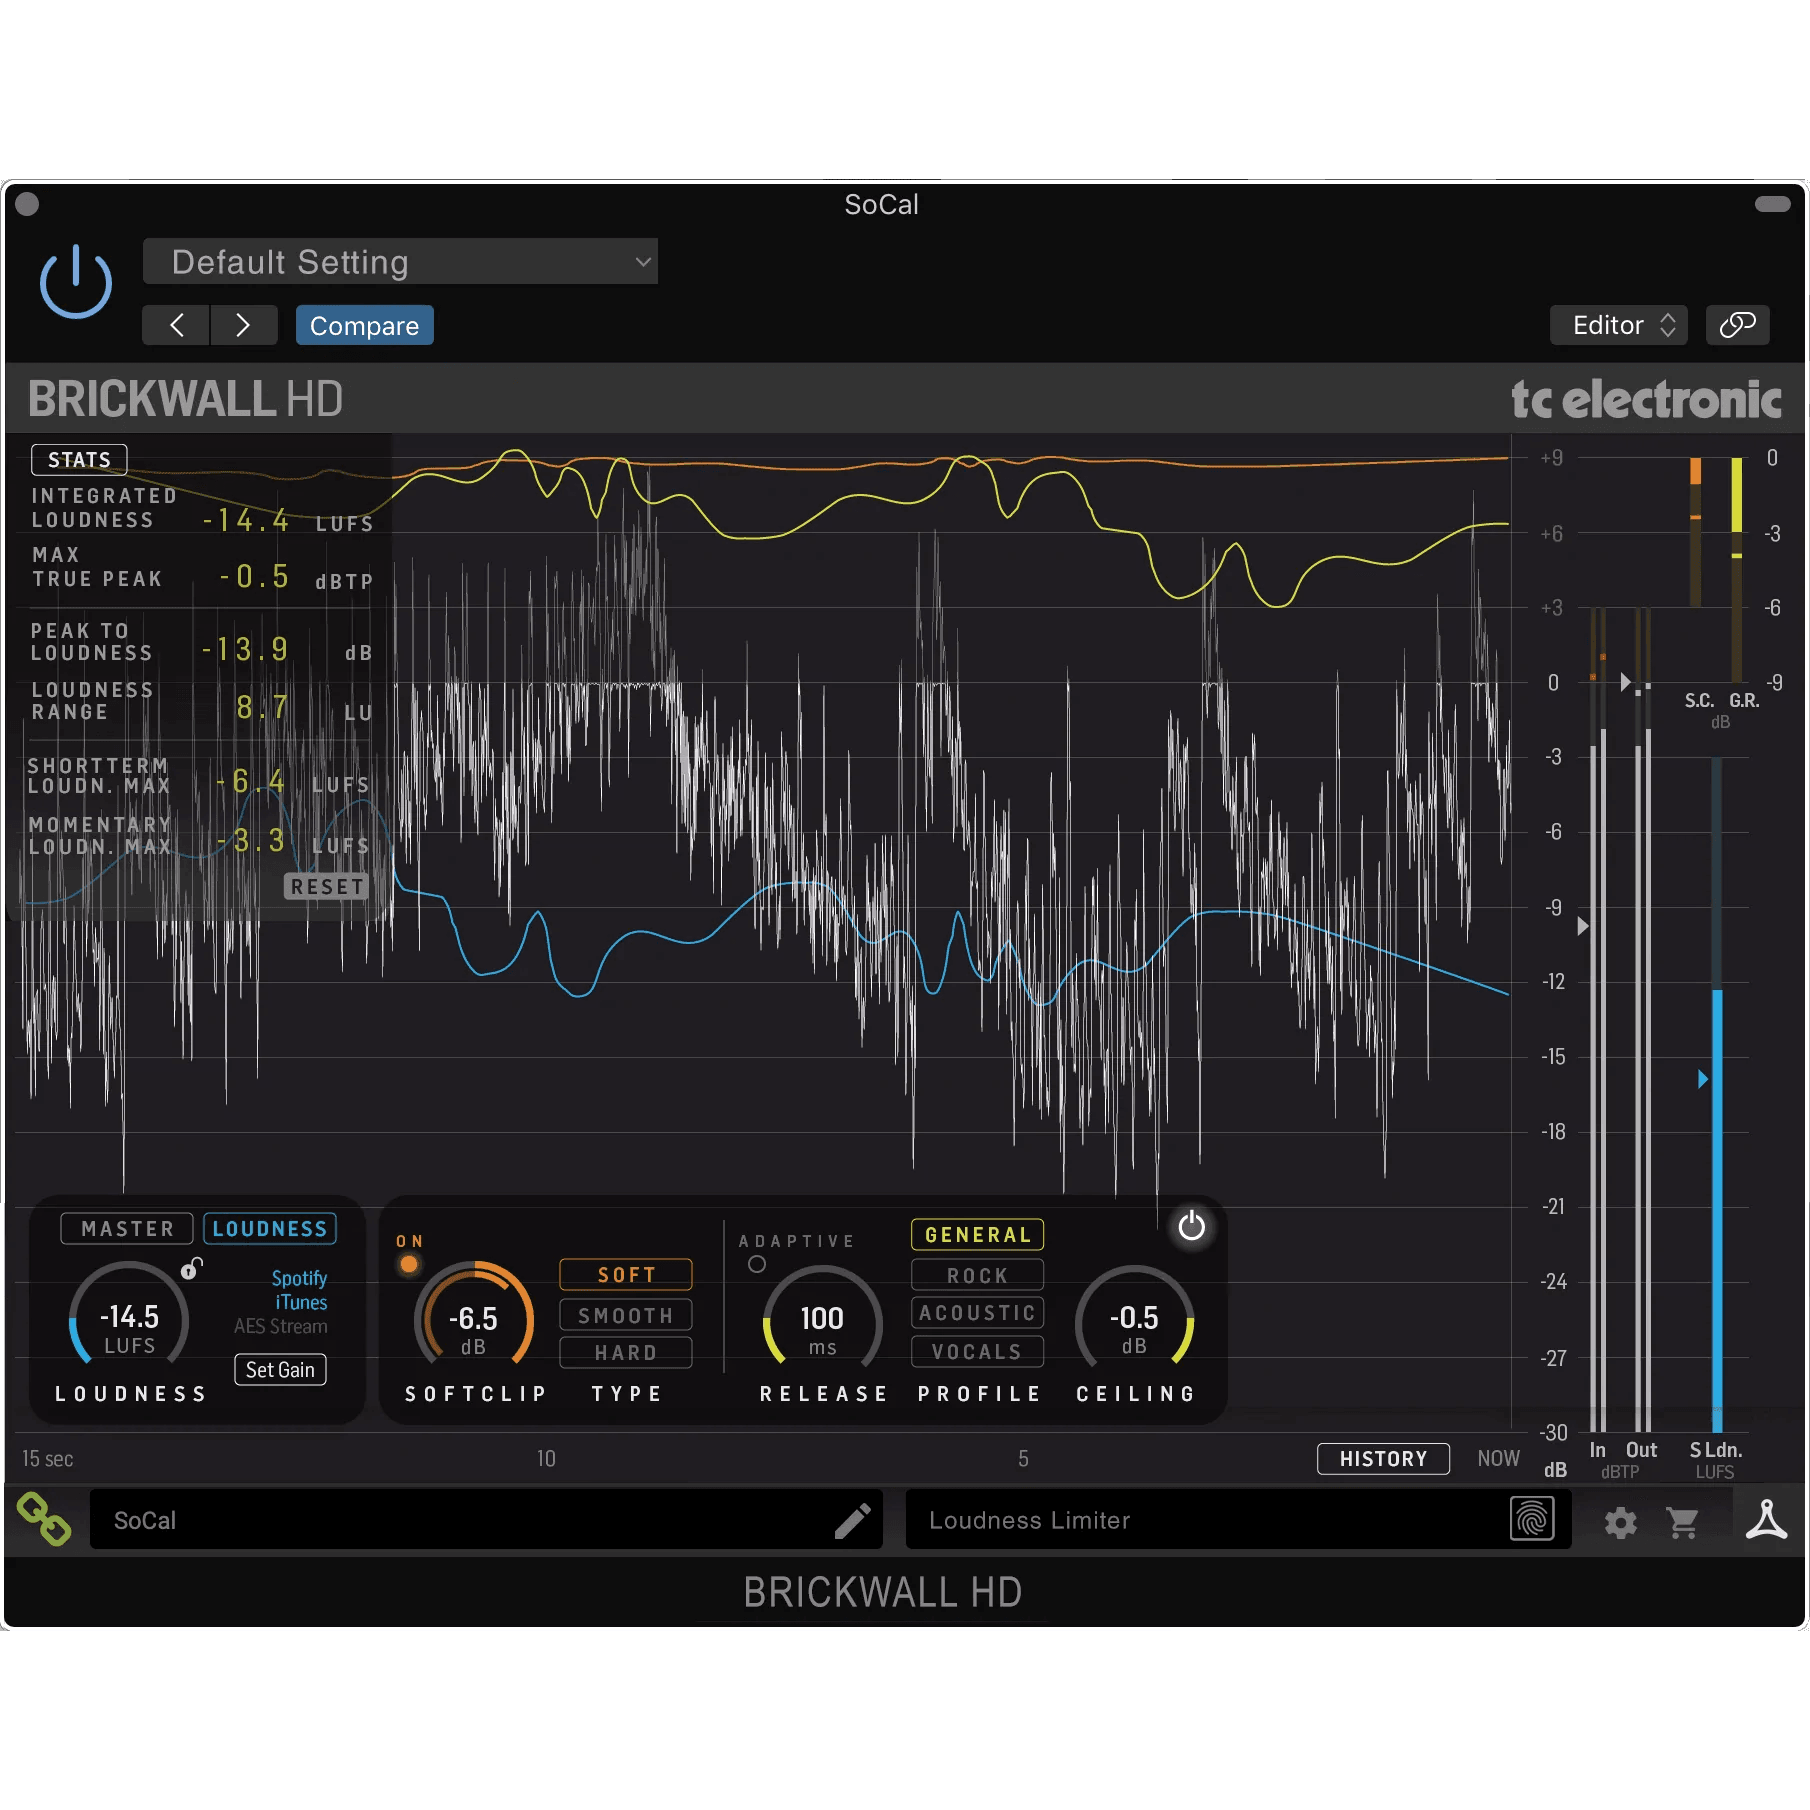
Task: Click the shopping cart icon
Action: pos(1683,1522)
